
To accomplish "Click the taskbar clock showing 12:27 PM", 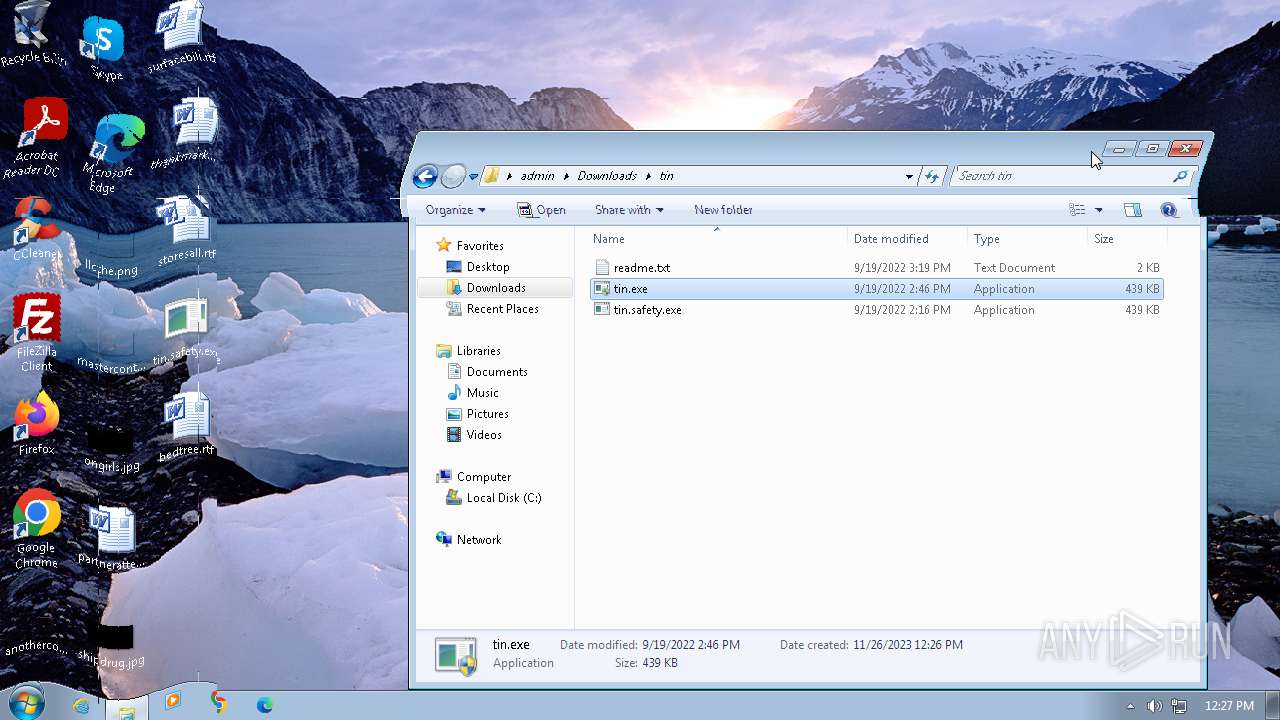I will [x=1230, y=705].
